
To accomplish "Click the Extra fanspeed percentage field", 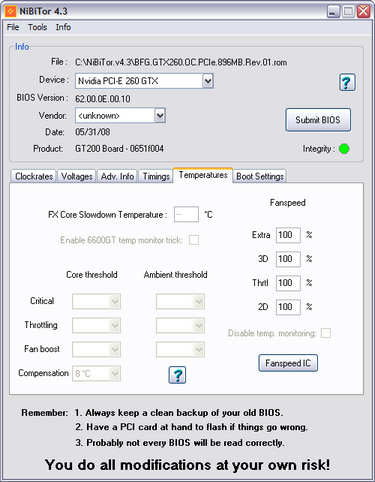I will [288, 235].
